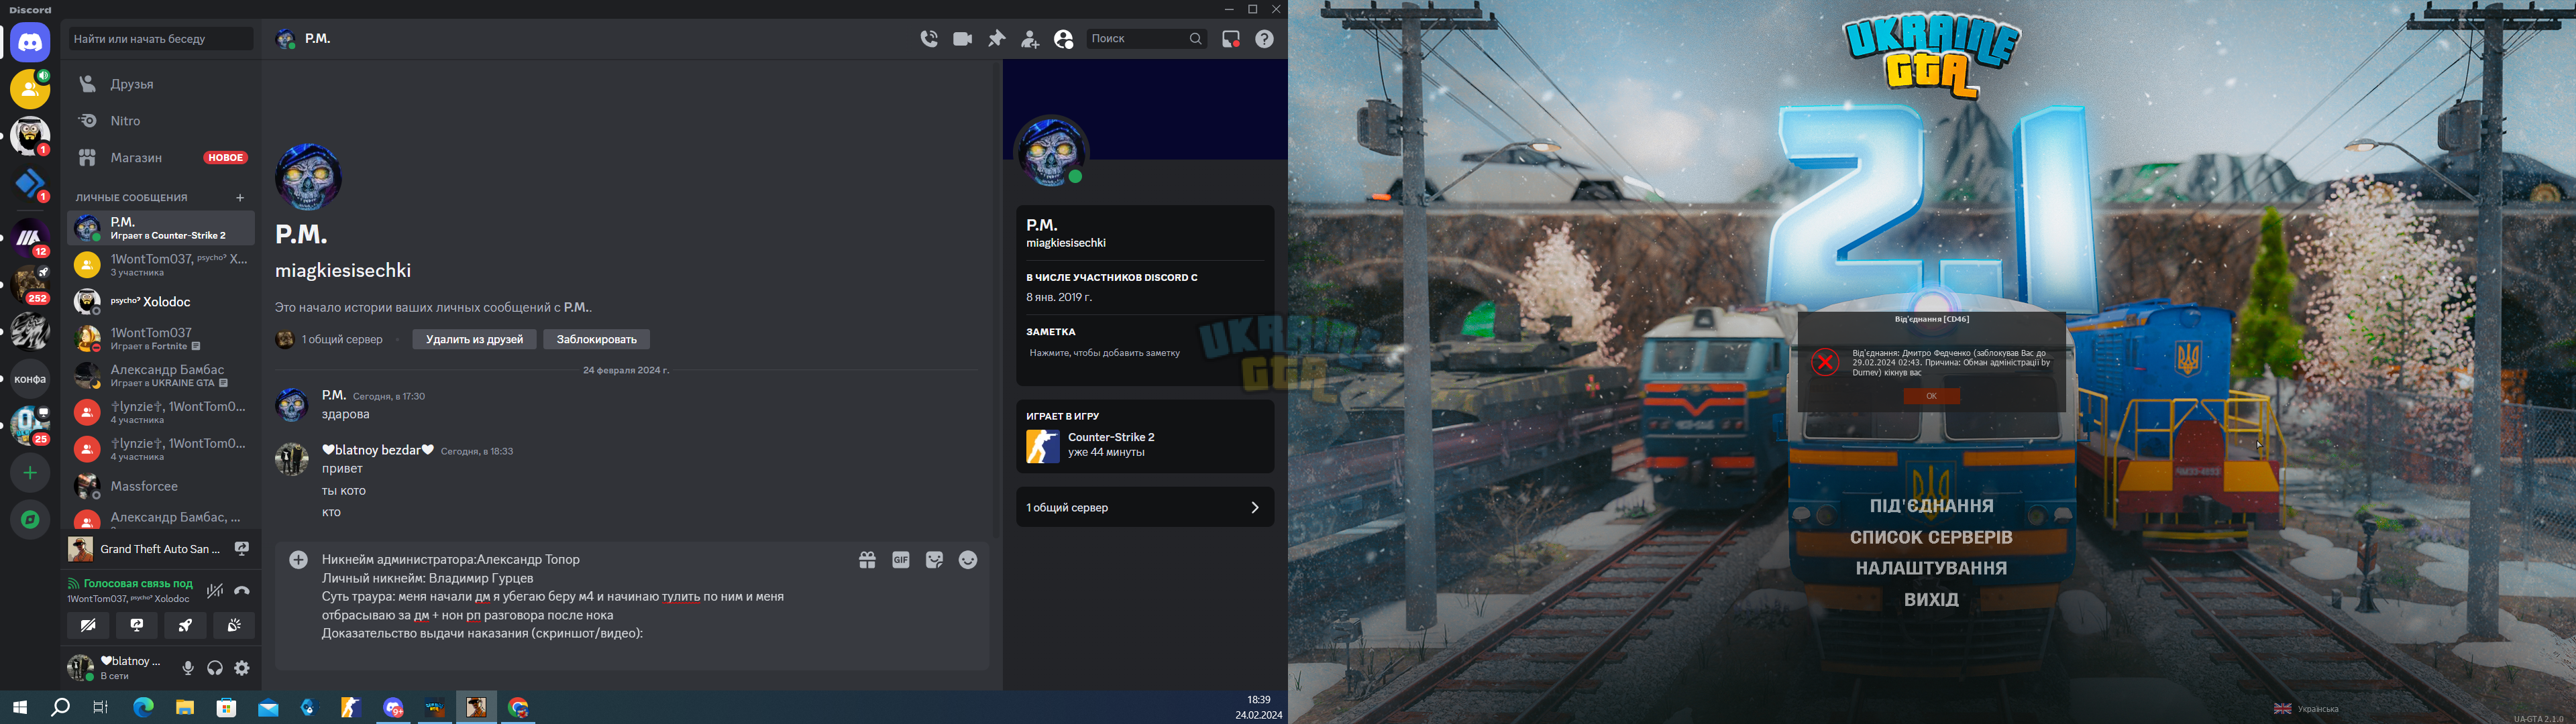Image resolution: width=2576 pixels, height=724 pixels.
Task: Launch an activity with the rocket button
Action: coord(186,626)
